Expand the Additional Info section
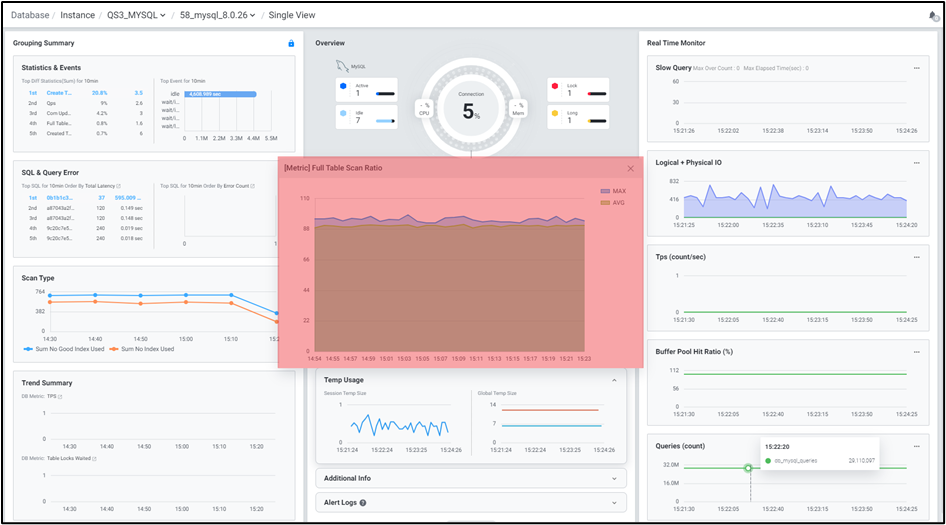Screen dimensions: 946x525 click(471, 478)
